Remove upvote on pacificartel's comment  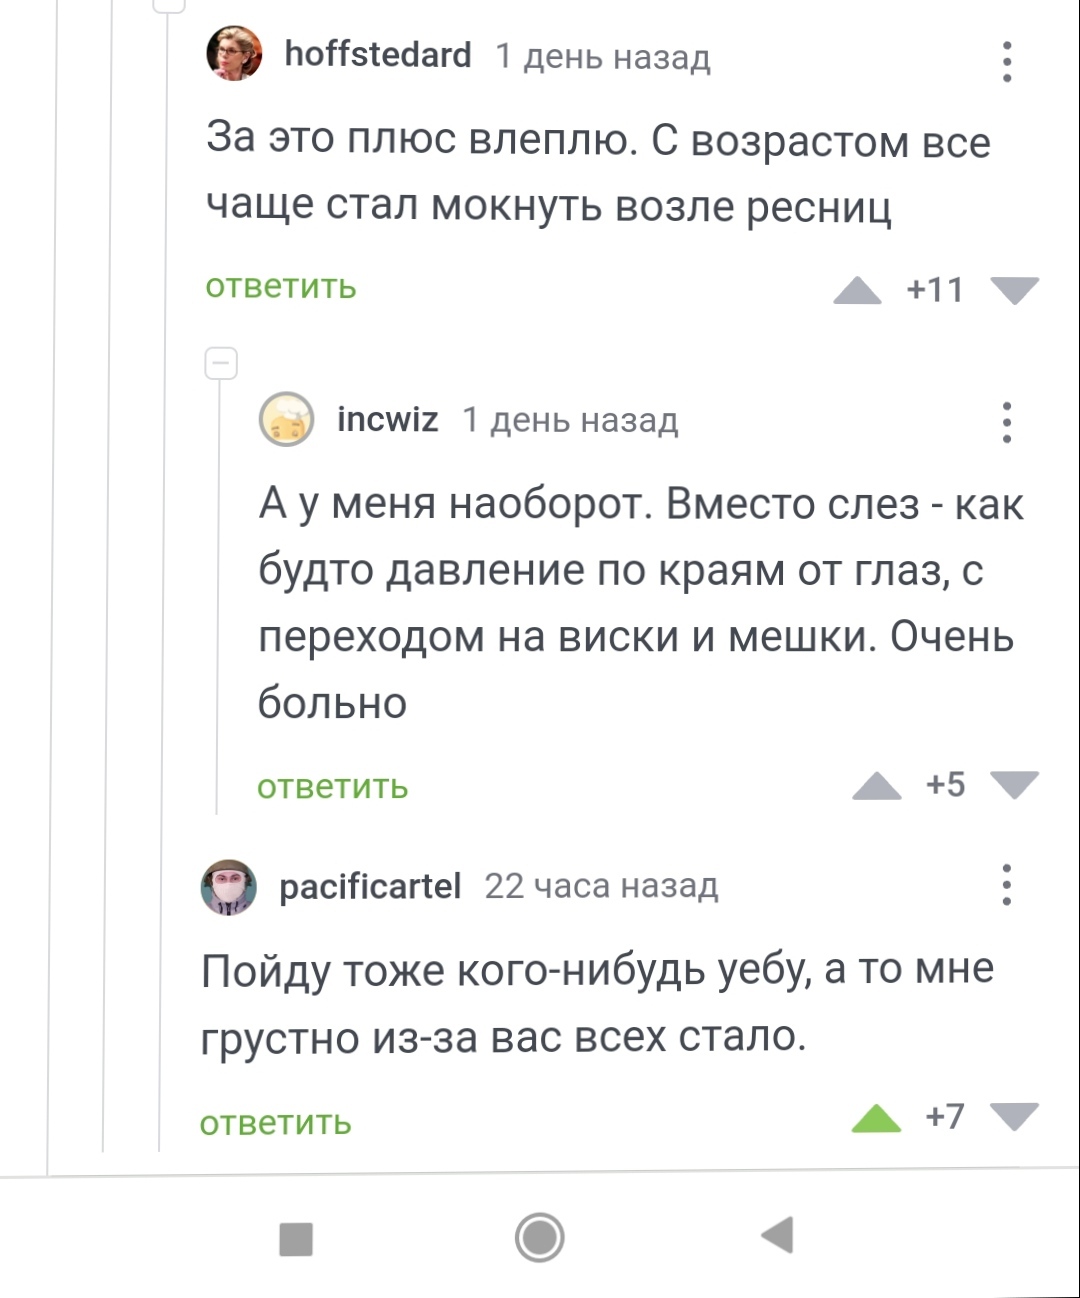coord(876,1118)
